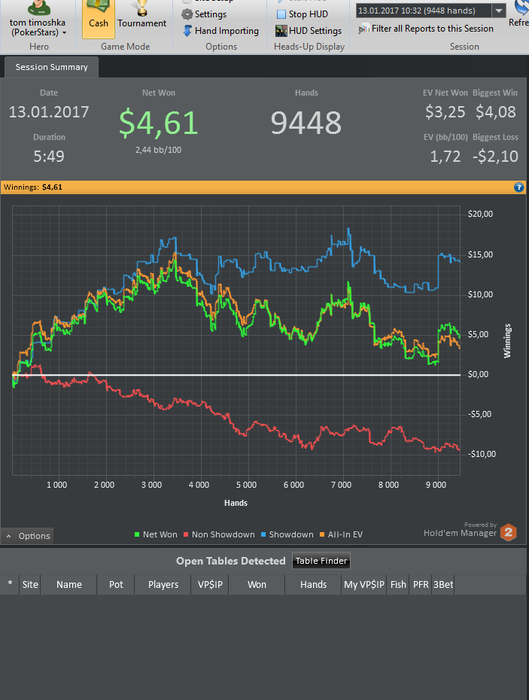Click the winnings graph help icon
The height and width of the screenshot is (700, 529).
[x=518, y=187]
